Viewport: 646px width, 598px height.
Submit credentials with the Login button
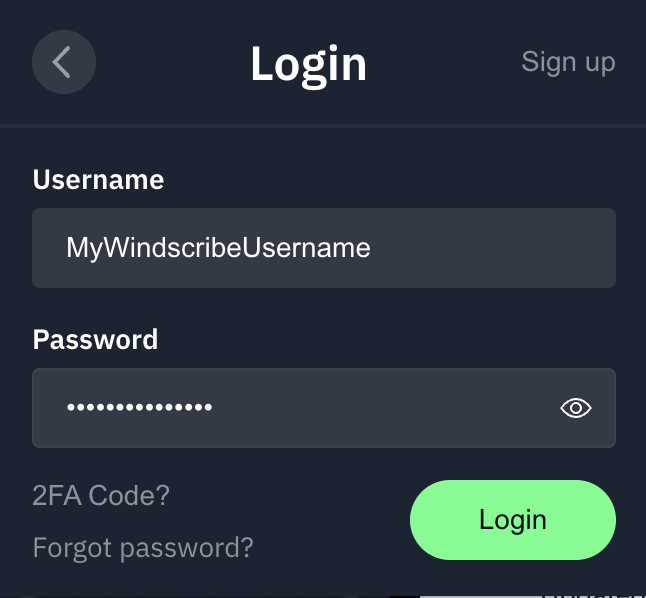coord(512,520)
